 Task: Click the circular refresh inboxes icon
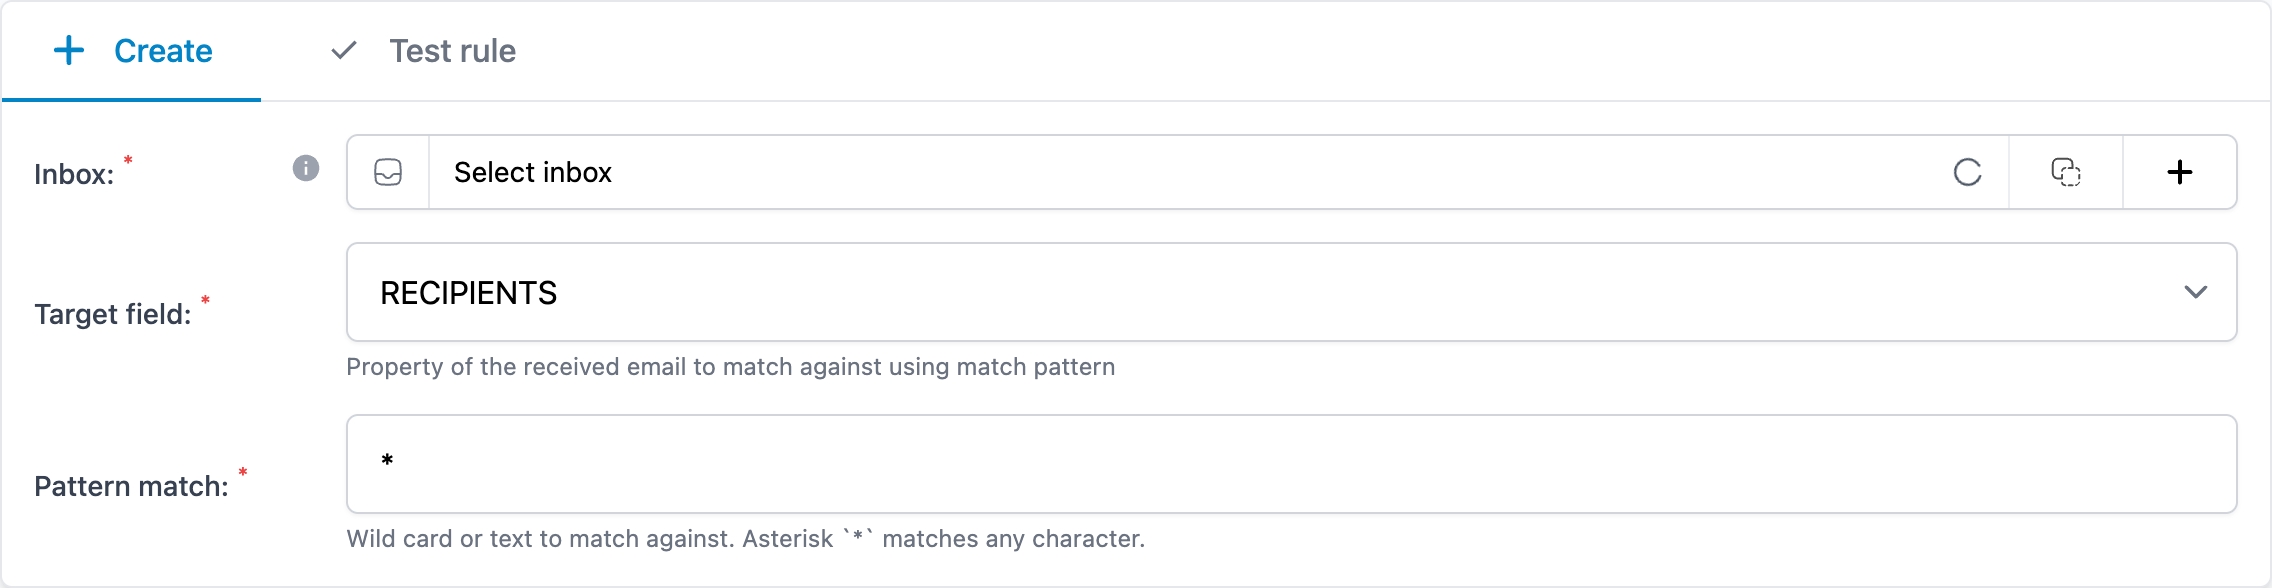pyautogui.click(x=1967, y=172)
